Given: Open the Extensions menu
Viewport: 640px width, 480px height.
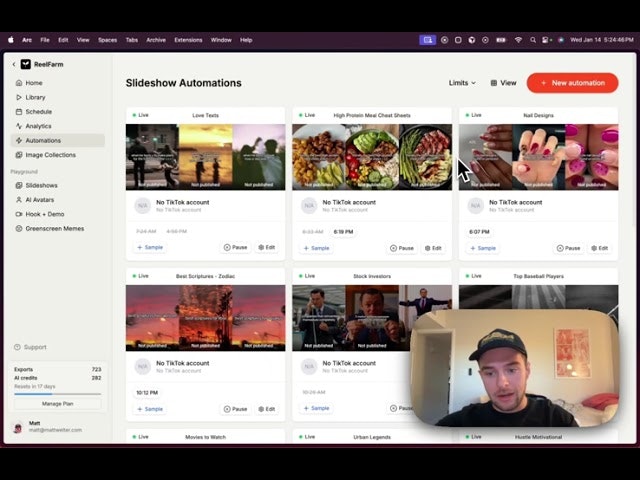Looking at the screenshot, I should [188, 40].
